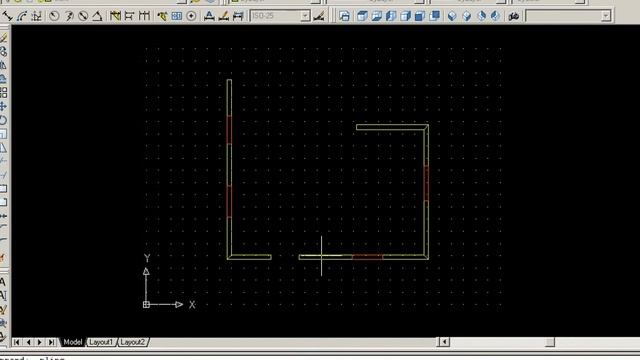The image size is (640, 360).
Task: Select red window segment on bottom wall
Action: coord(368,257)
